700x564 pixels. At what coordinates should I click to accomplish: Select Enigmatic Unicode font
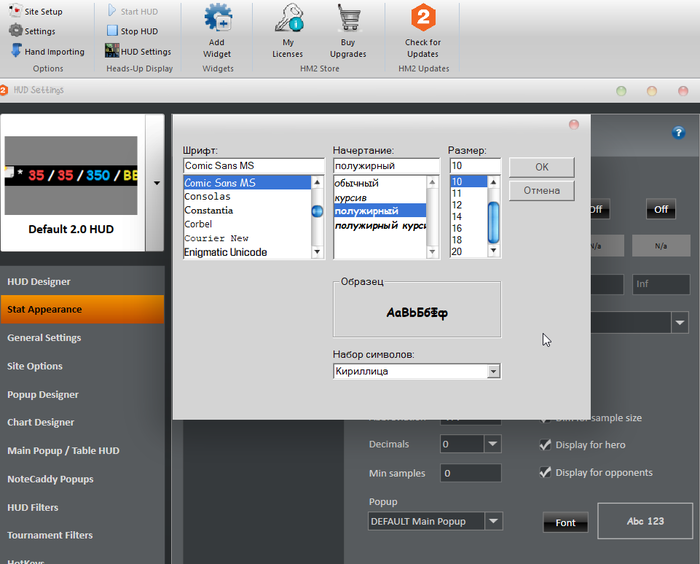click(247, 252)
